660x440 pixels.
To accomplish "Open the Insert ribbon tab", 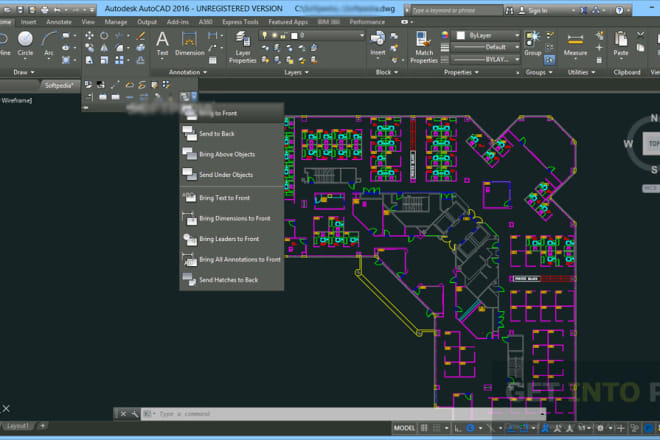I will coord(28,22).
